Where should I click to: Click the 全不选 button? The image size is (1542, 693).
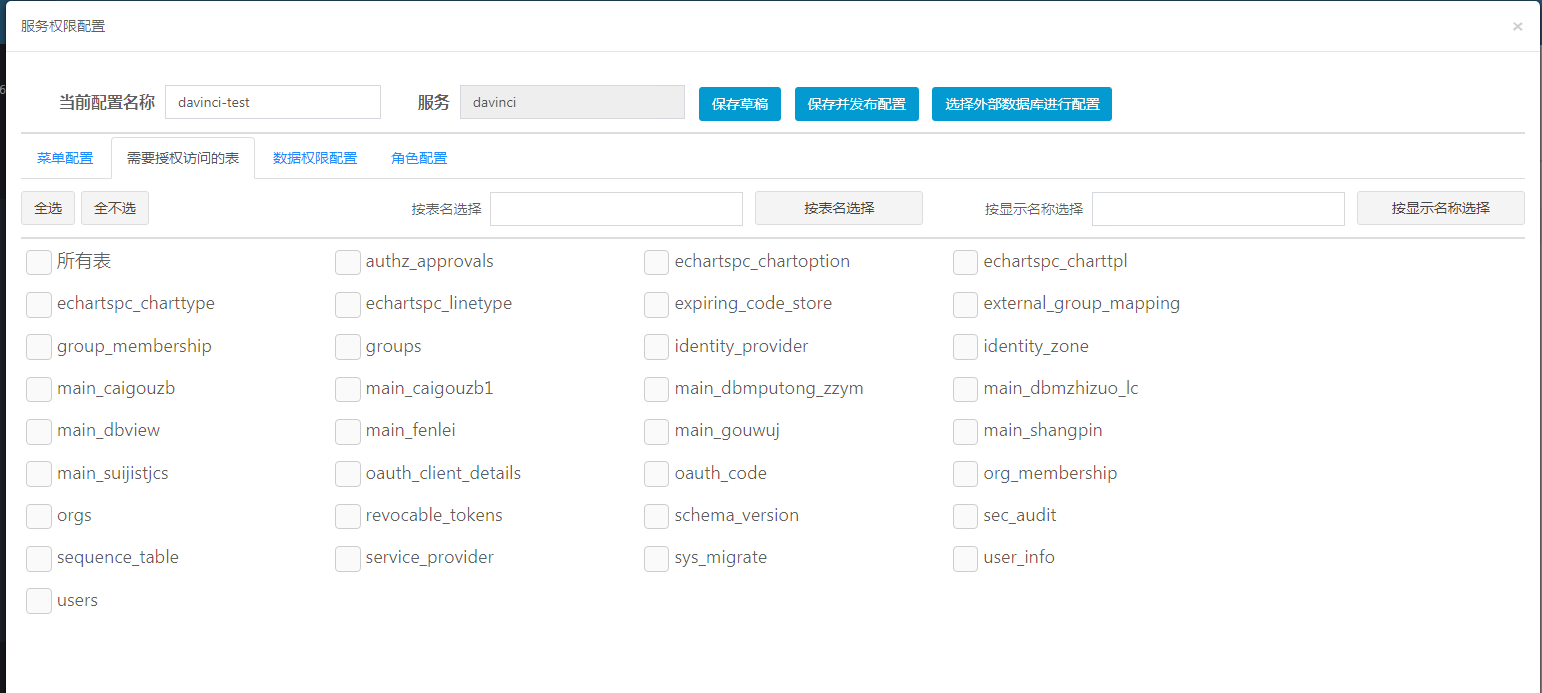tap(115, 208)
